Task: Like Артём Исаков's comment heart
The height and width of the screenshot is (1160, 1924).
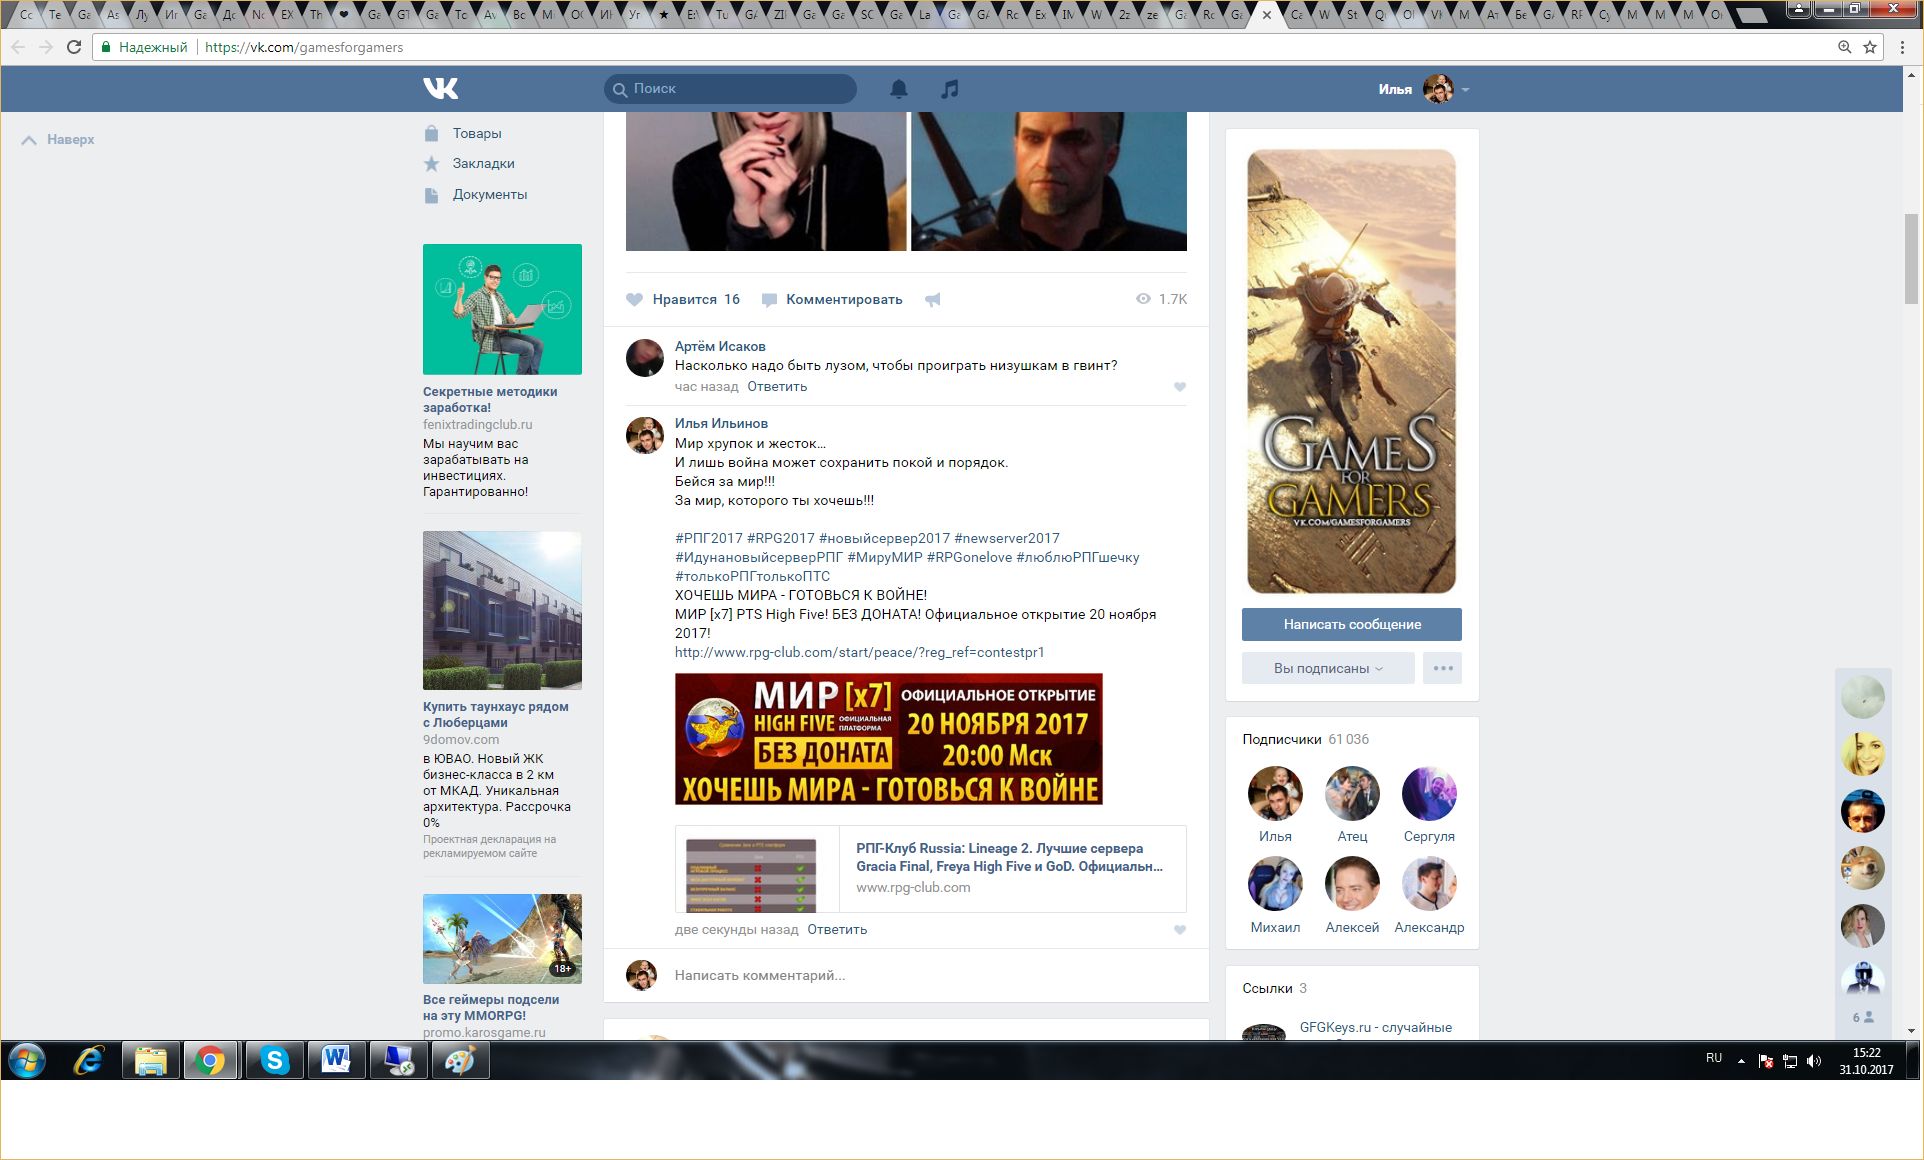Action: 1179,387
